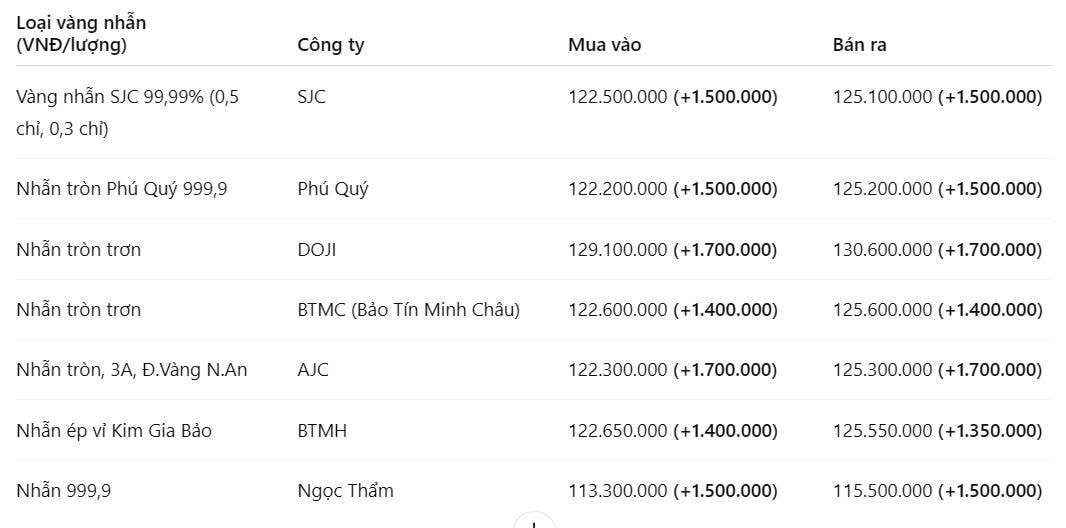The width and height of the screenshot is (1066, 528).
Task: Click the "Công ty" column header
Action: (330, 46)
